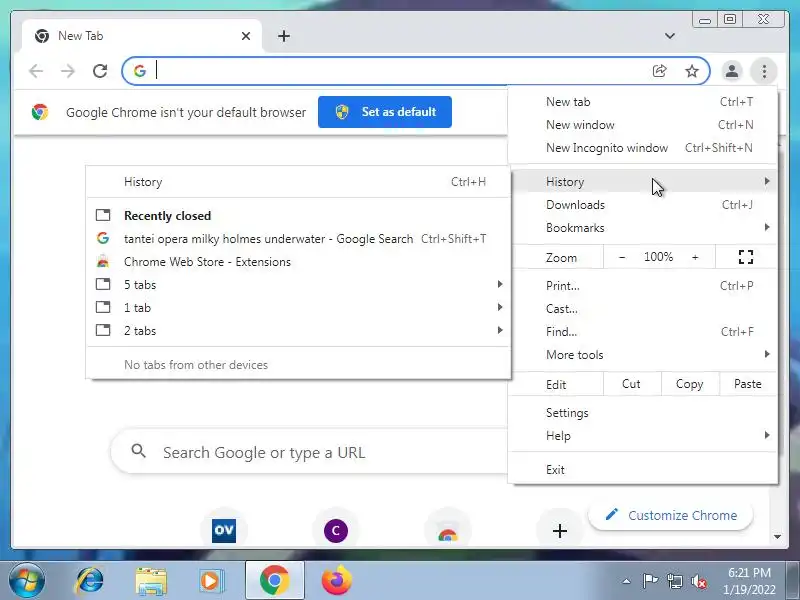Click the three-dot Chrome menu icon

(x=764, y=71)
